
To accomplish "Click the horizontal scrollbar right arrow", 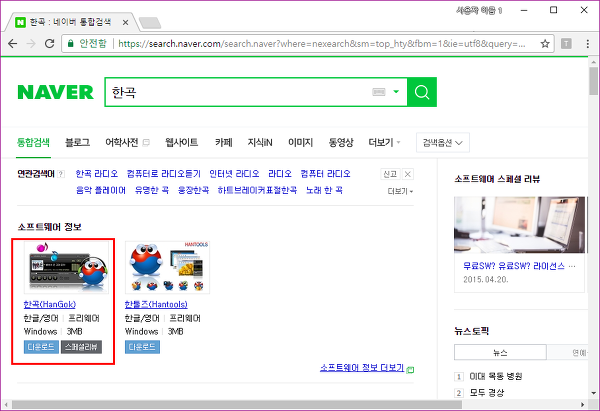I will (x=583, y=404).
